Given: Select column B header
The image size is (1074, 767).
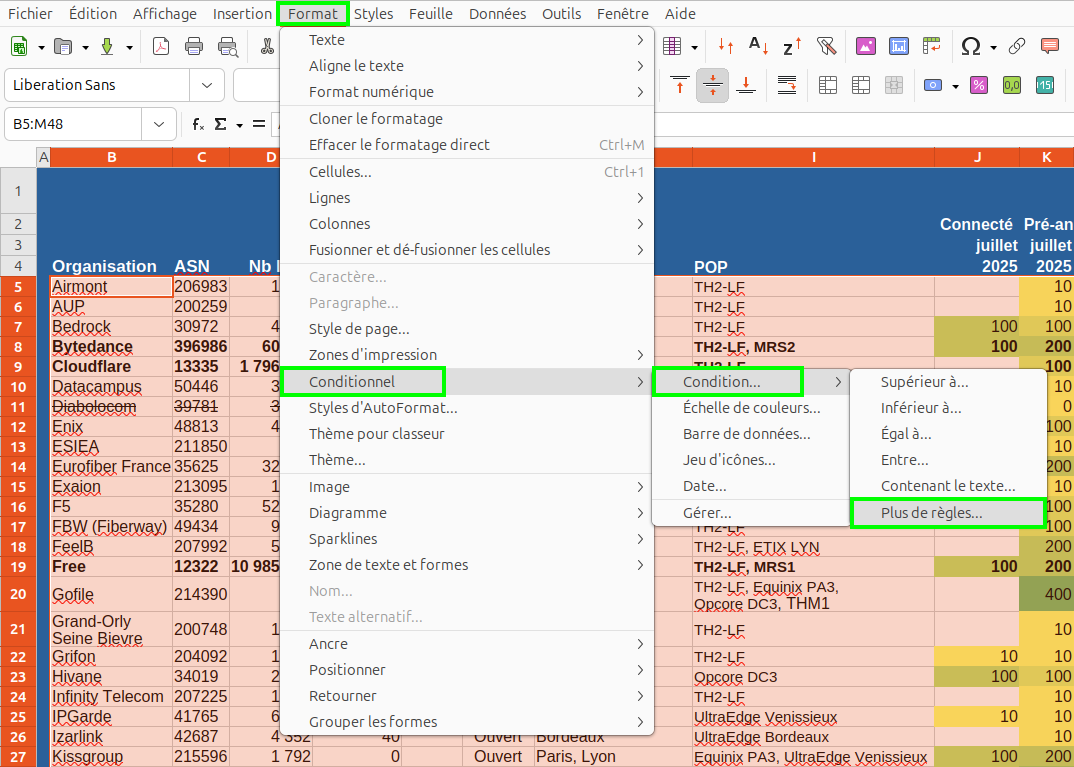Looking at the screenshot, I should [x=112, y=158].
